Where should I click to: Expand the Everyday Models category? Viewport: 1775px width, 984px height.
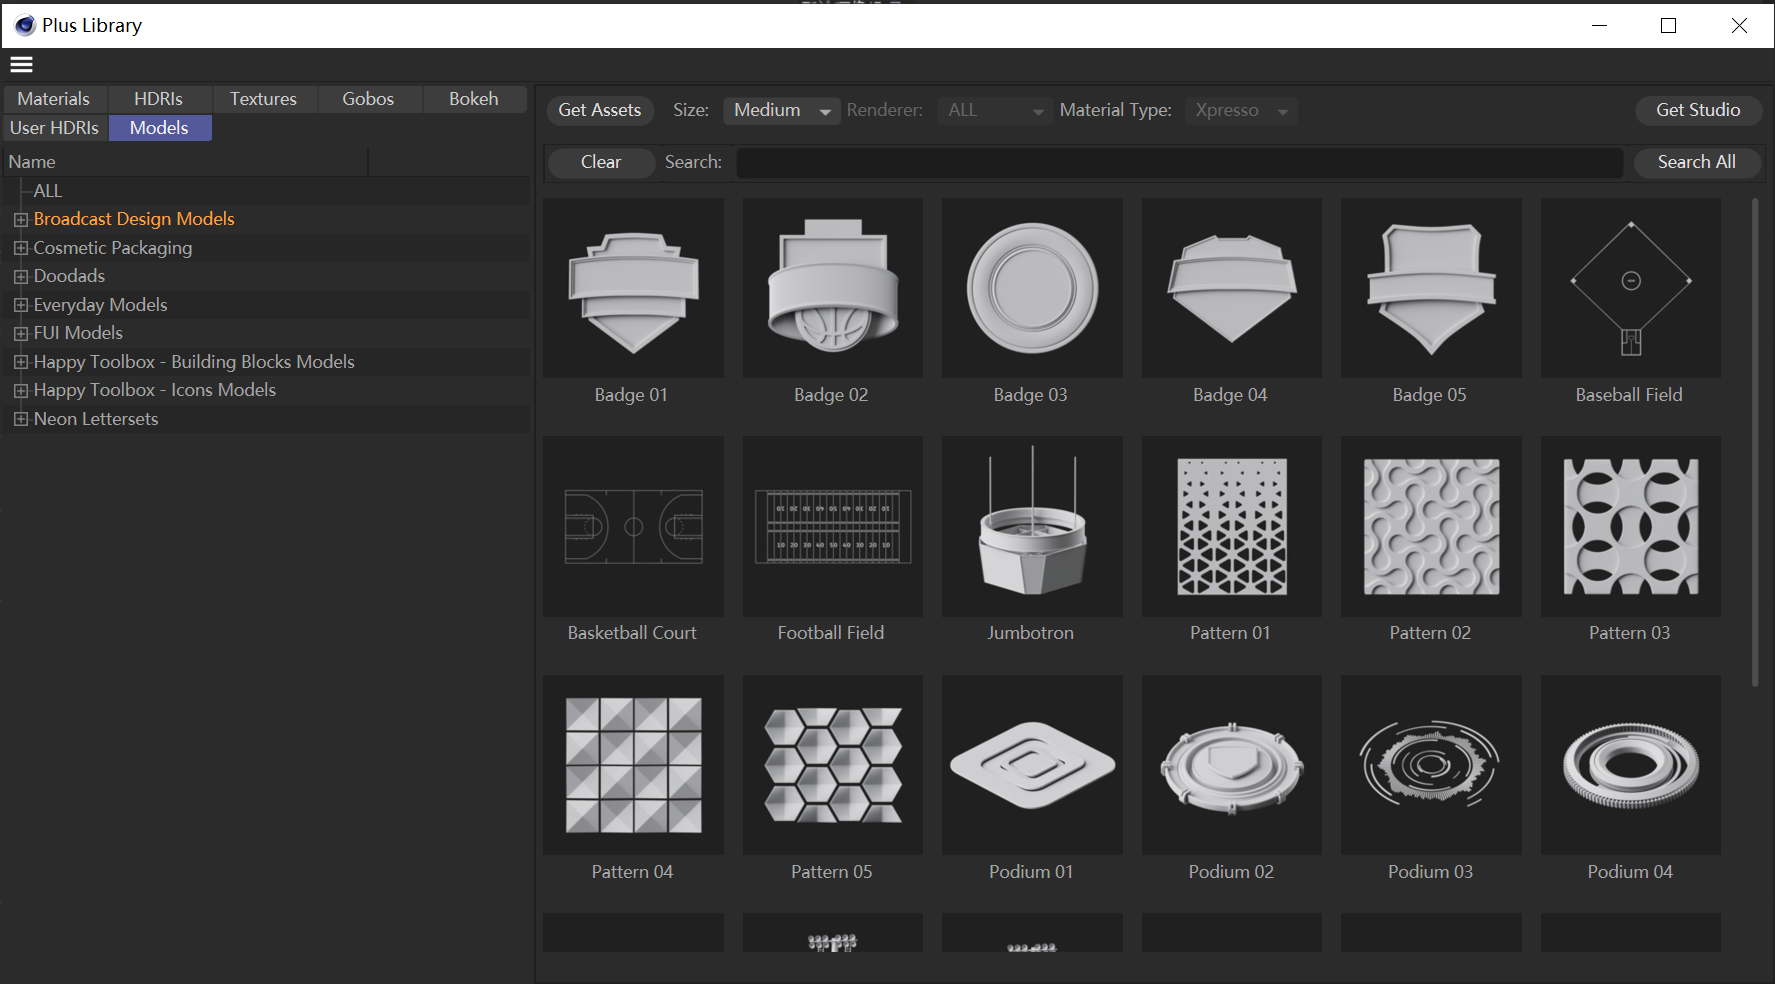coord(20,305)
